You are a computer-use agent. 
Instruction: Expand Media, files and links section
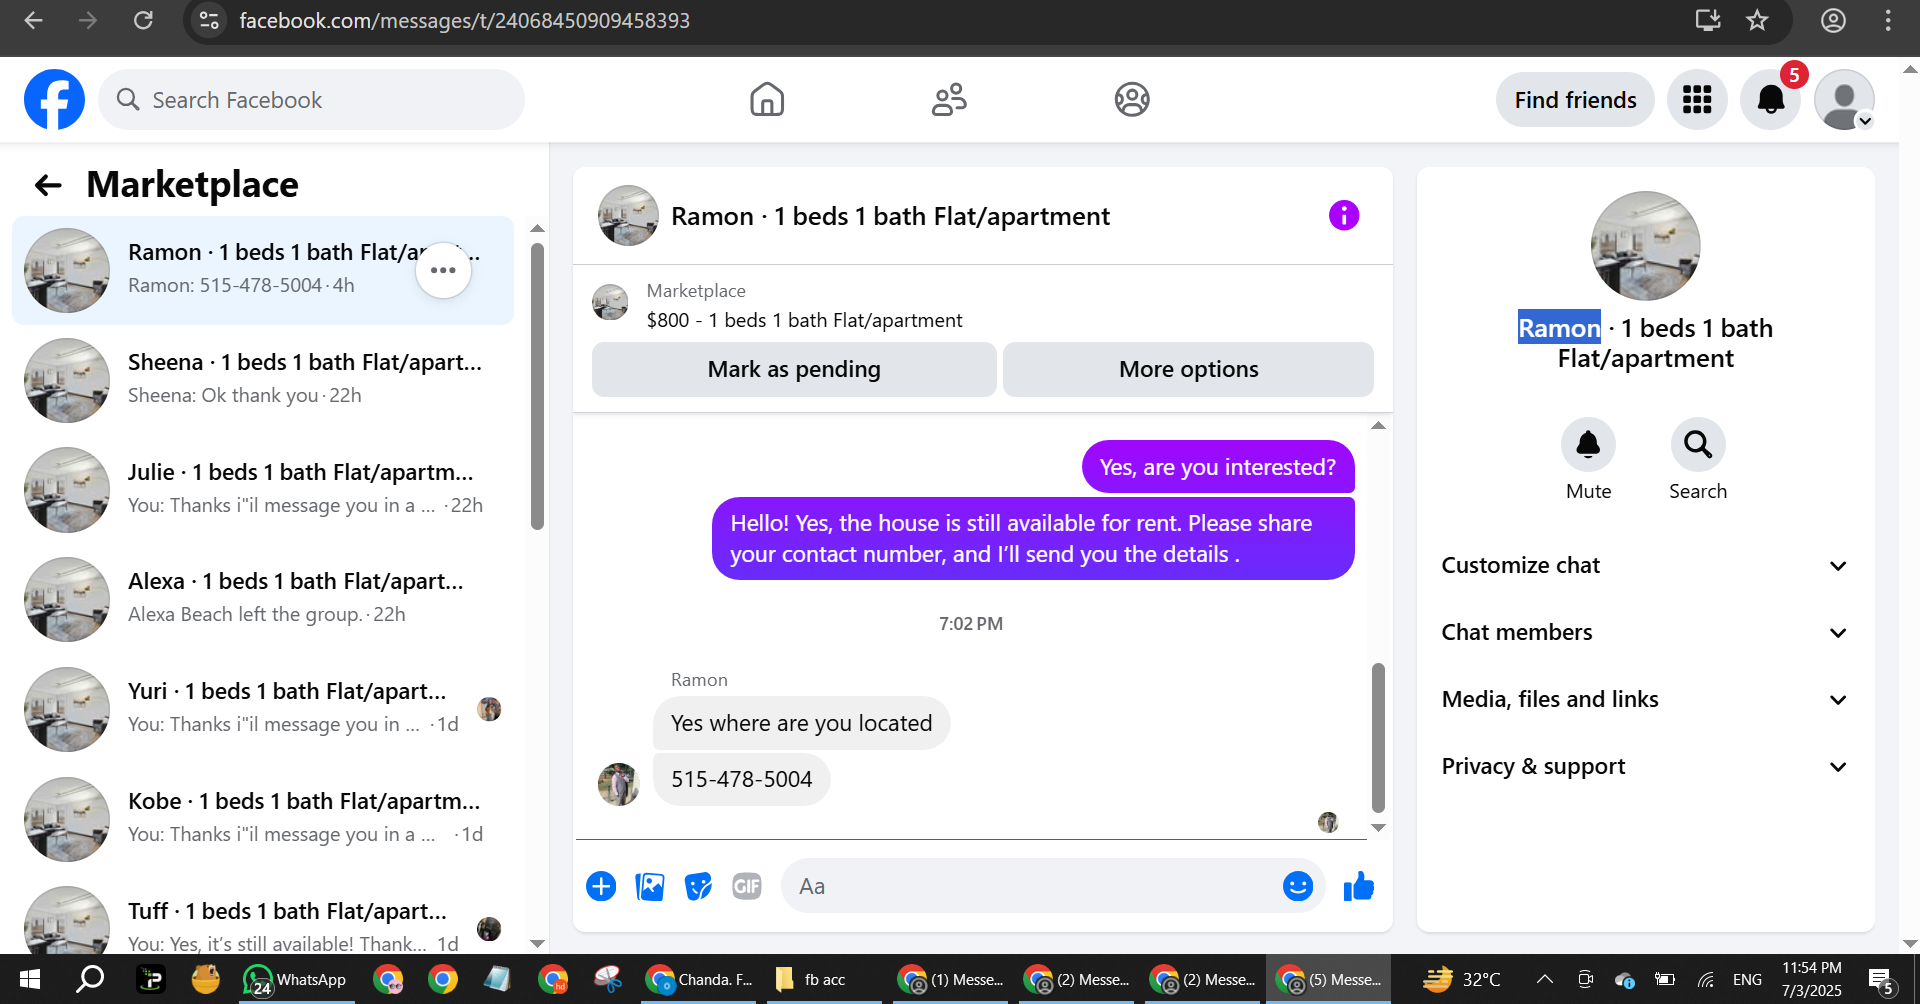1645,699
